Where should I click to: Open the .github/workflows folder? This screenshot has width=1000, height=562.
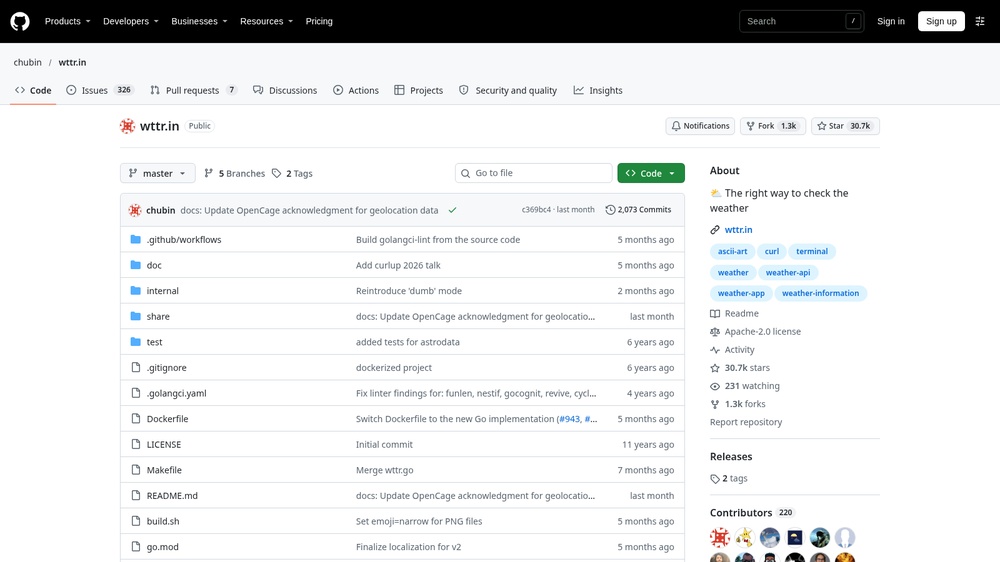184,239
